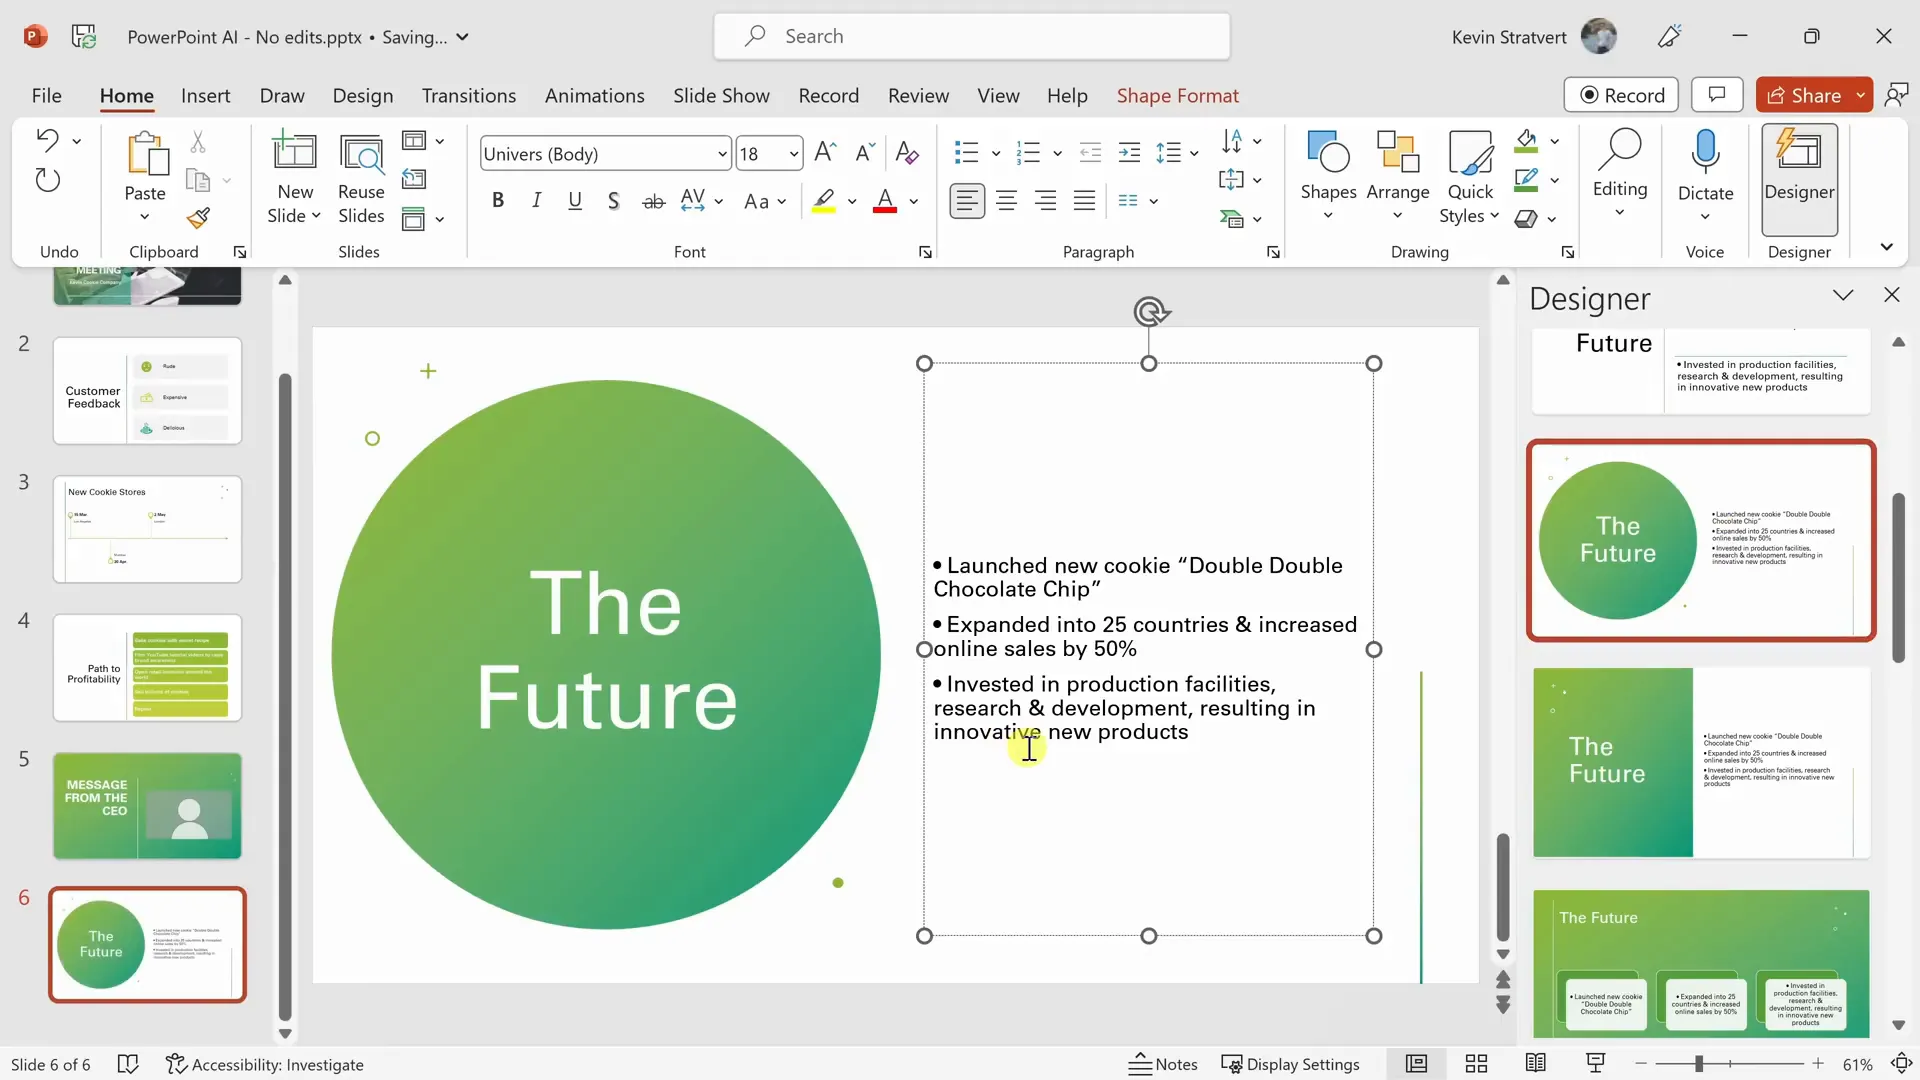The width and height of the screenshot is (1920, 1080).
Task: Clear all formatting icon
Action: [x=907, y=153]
